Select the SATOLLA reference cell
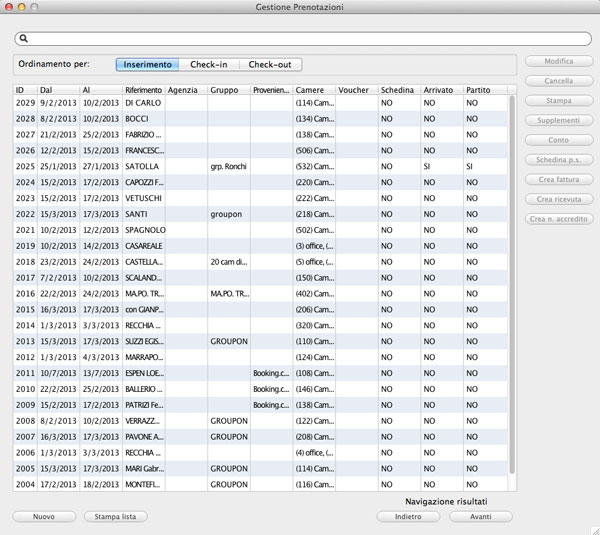The height and width of the screenshot is (535, 600). point(144,166)
